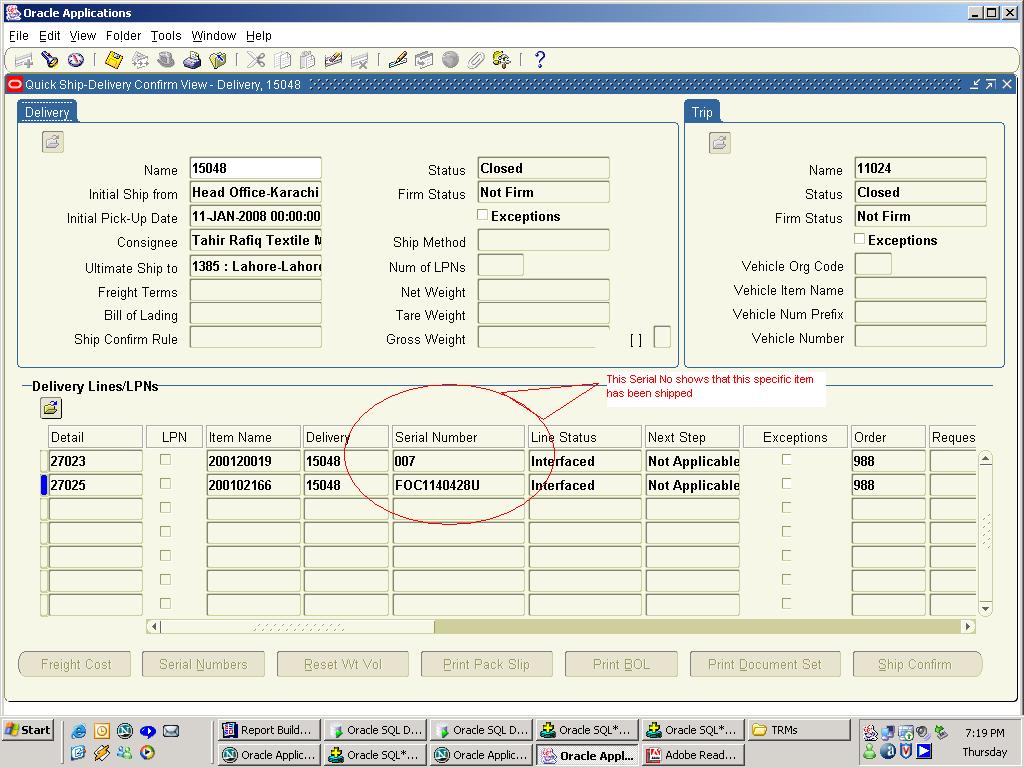Click the Close Form toolbar icon
Viewport: 1024px width, 768px height.
pos(218,60)
